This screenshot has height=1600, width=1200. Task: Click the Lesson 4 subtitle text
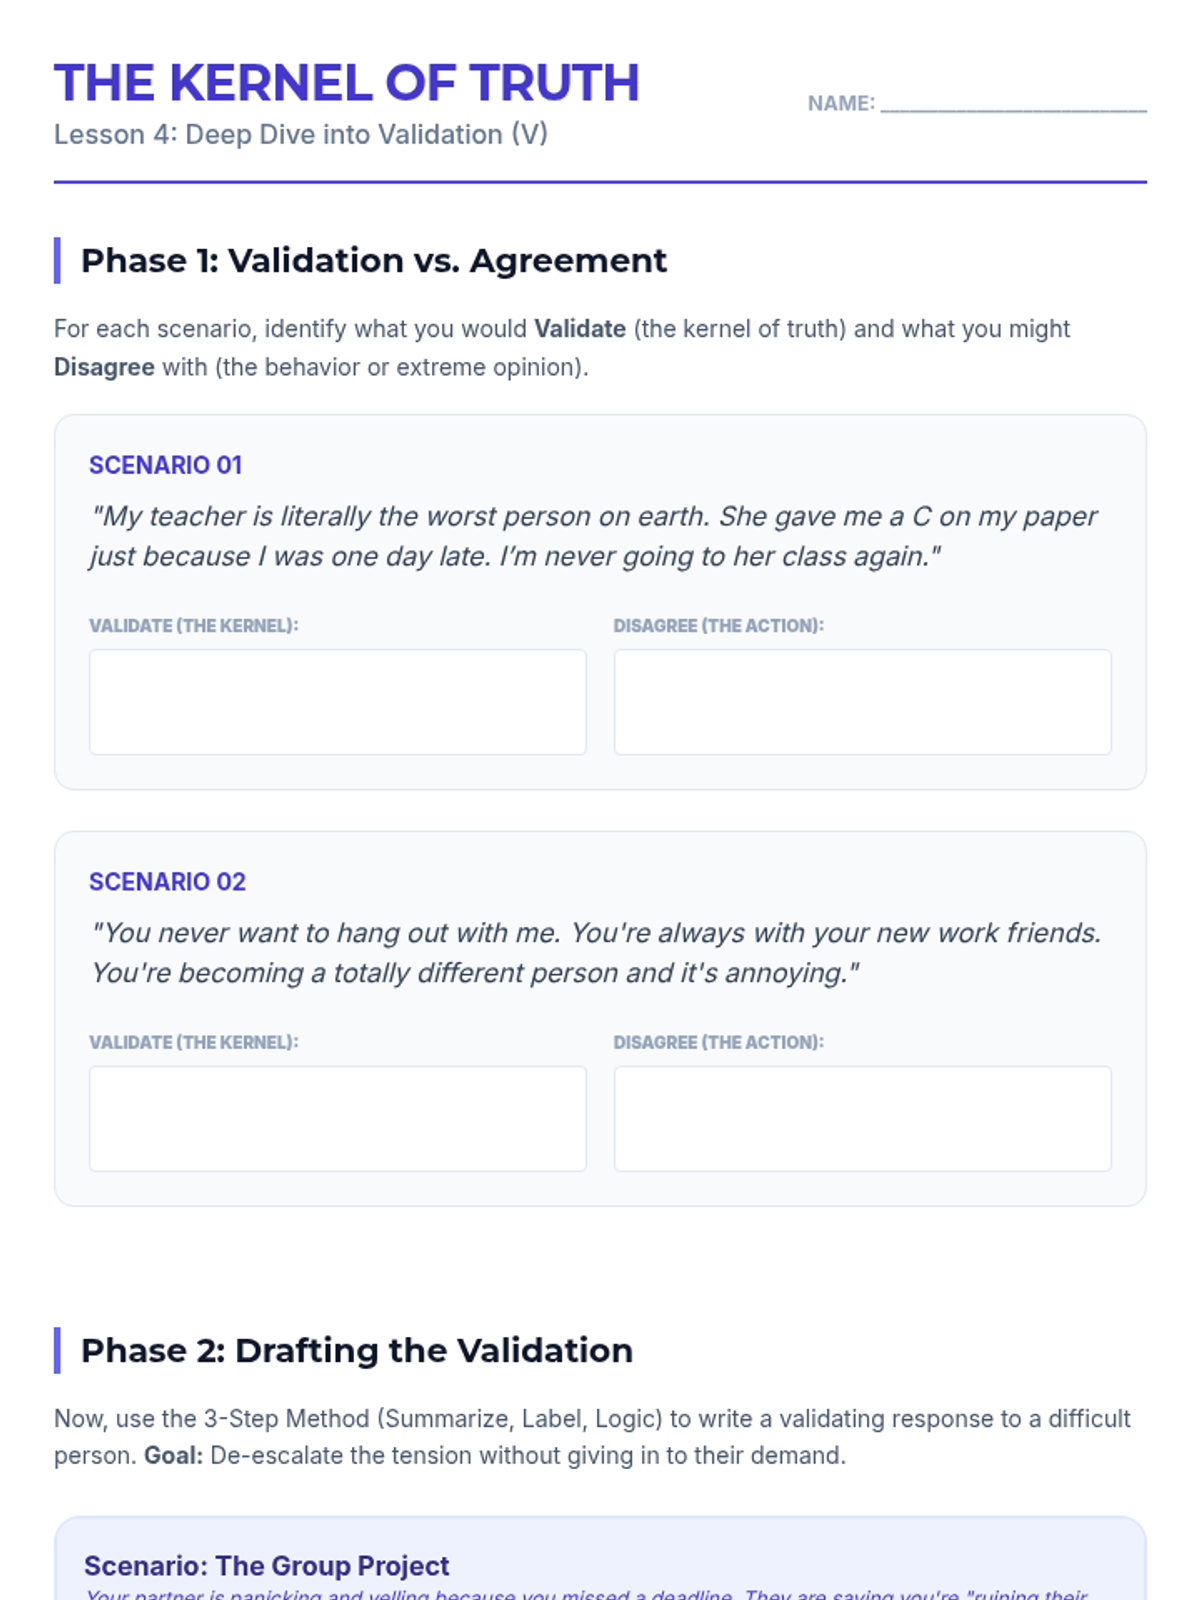pos(300,135)
